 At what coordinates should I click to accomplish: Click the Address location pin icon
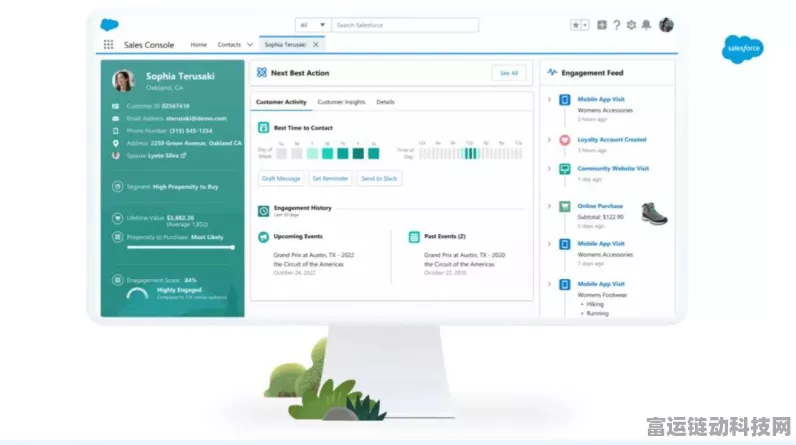[x=116, y=143]
